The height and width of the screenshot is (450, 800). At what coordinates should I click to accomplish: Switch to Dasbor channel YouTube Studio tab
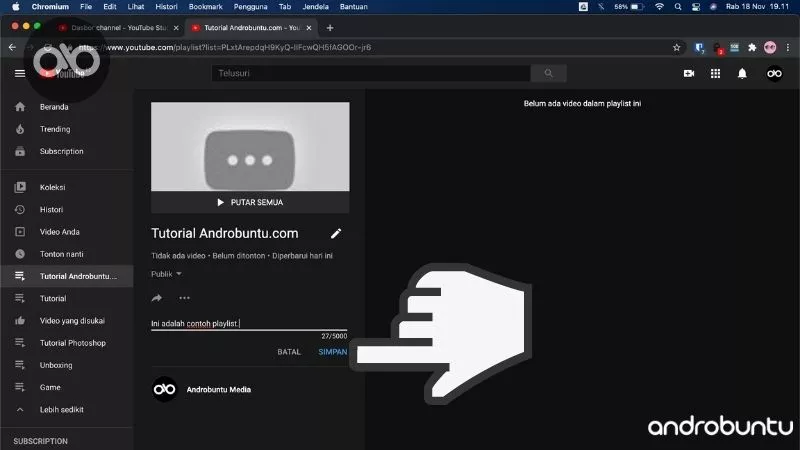[118, 28]
